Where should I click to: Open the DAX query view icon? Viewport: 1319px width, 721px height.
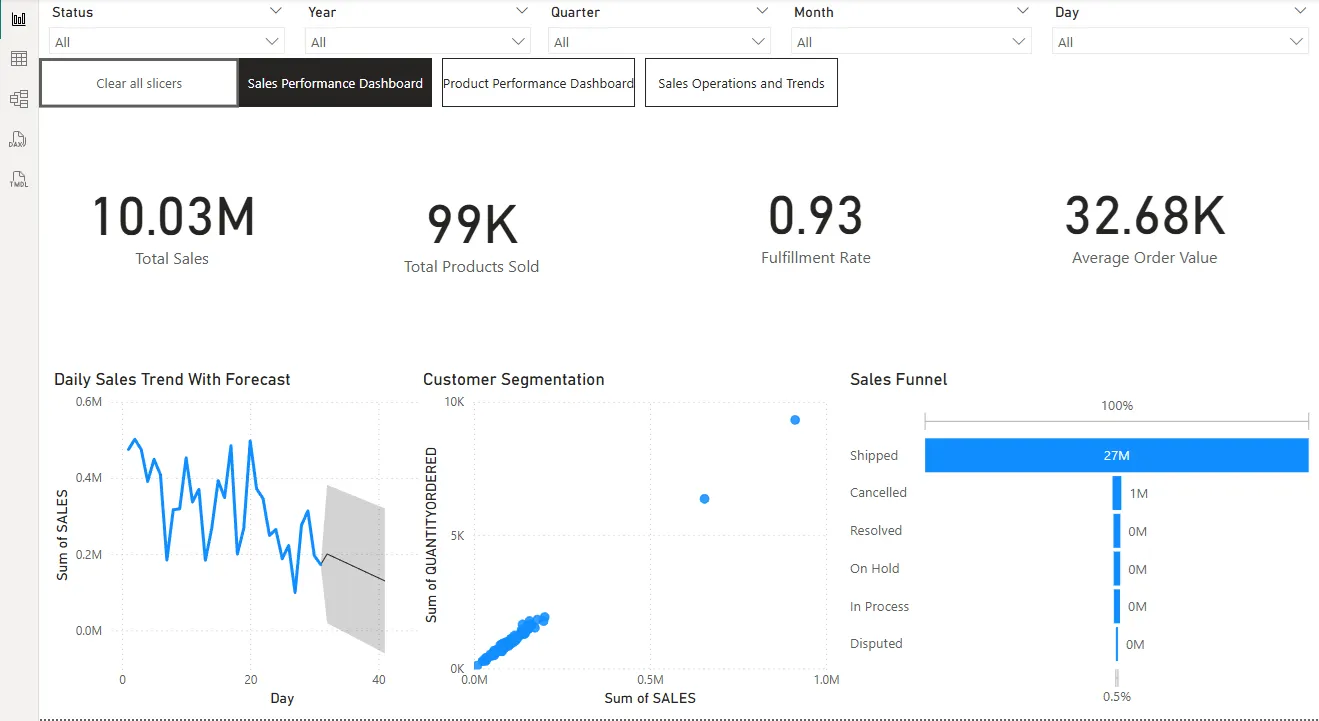click(x=16, y=138)
